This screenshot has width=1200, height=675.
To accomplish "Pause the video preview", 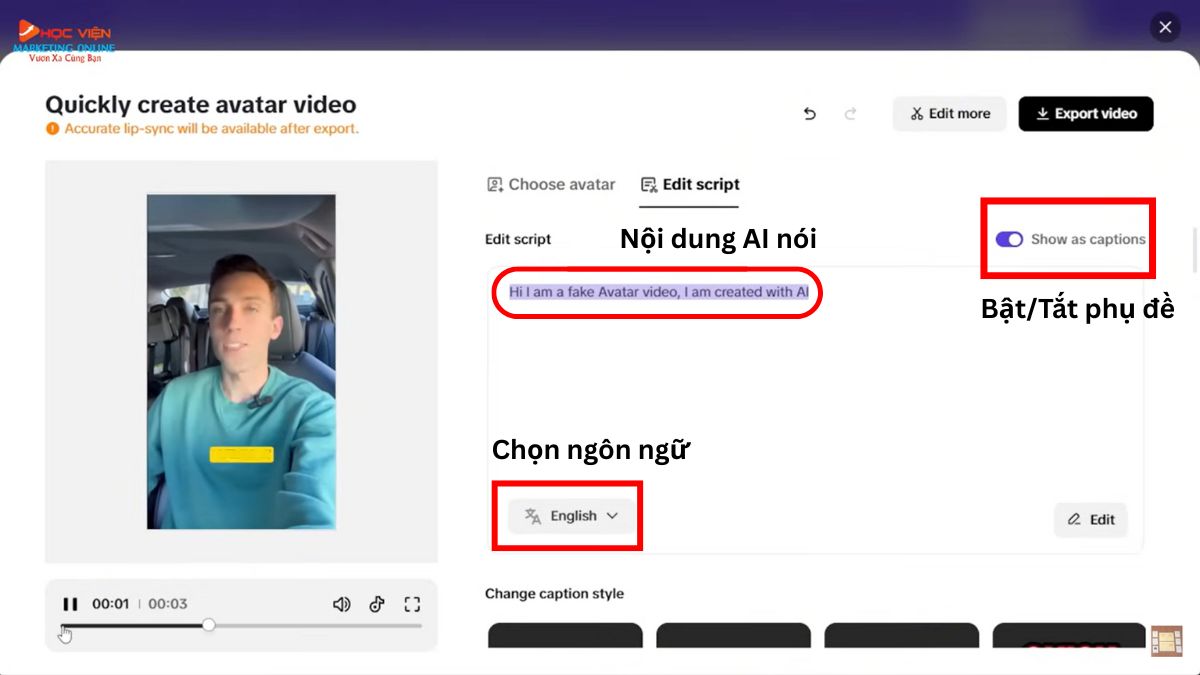I will point(70,604).
